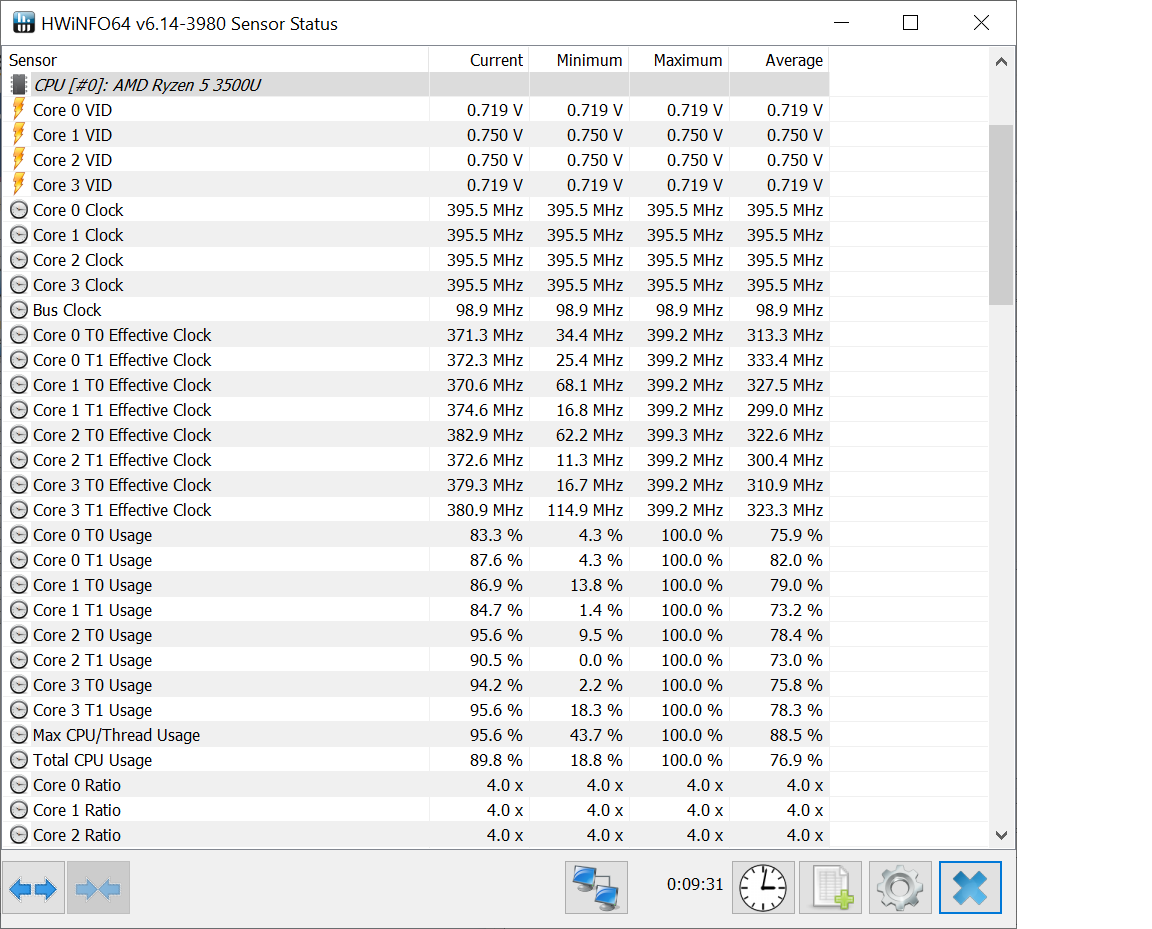1152x929 pixels.
Task: Select the CPU [#0]: AMD Ryzen 5 3500U header
Action: coord(147,85)
